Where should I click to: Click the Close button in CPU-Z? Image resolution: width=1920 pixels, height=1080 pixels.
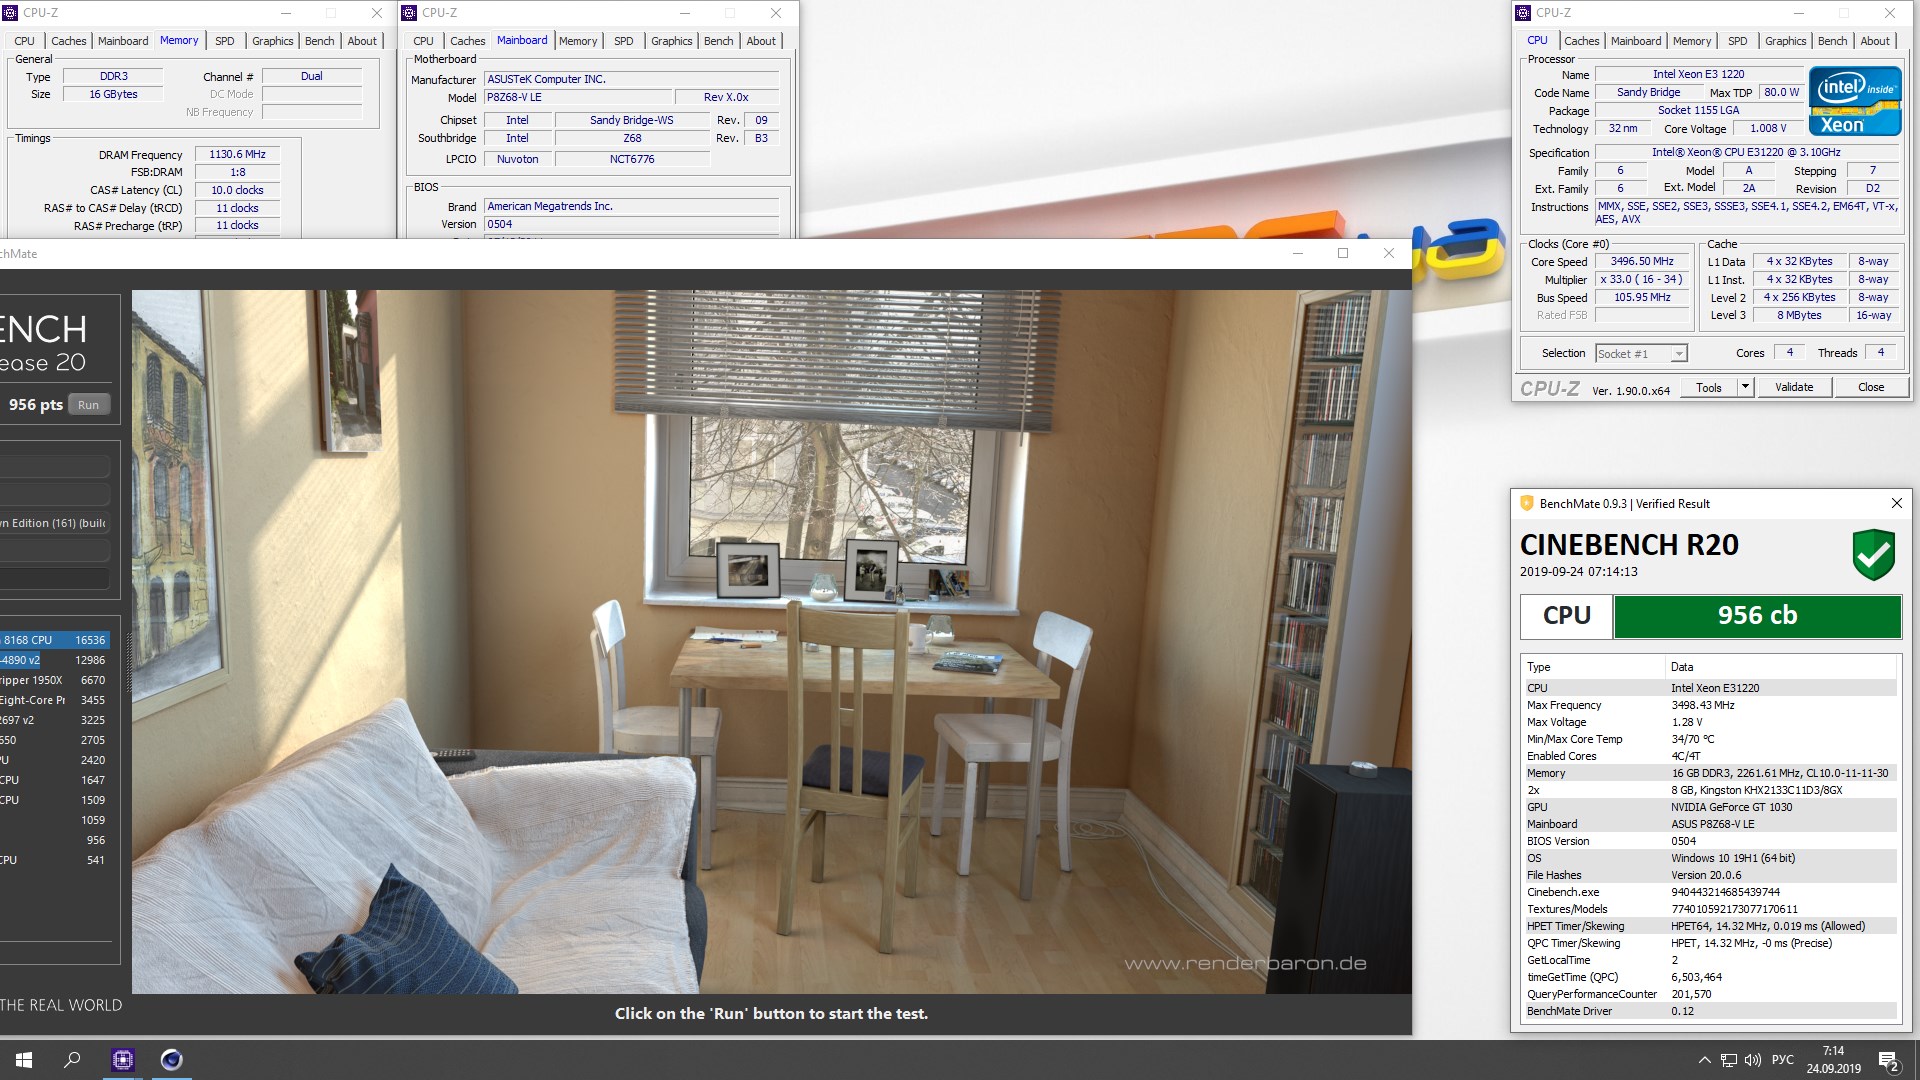1871,387
